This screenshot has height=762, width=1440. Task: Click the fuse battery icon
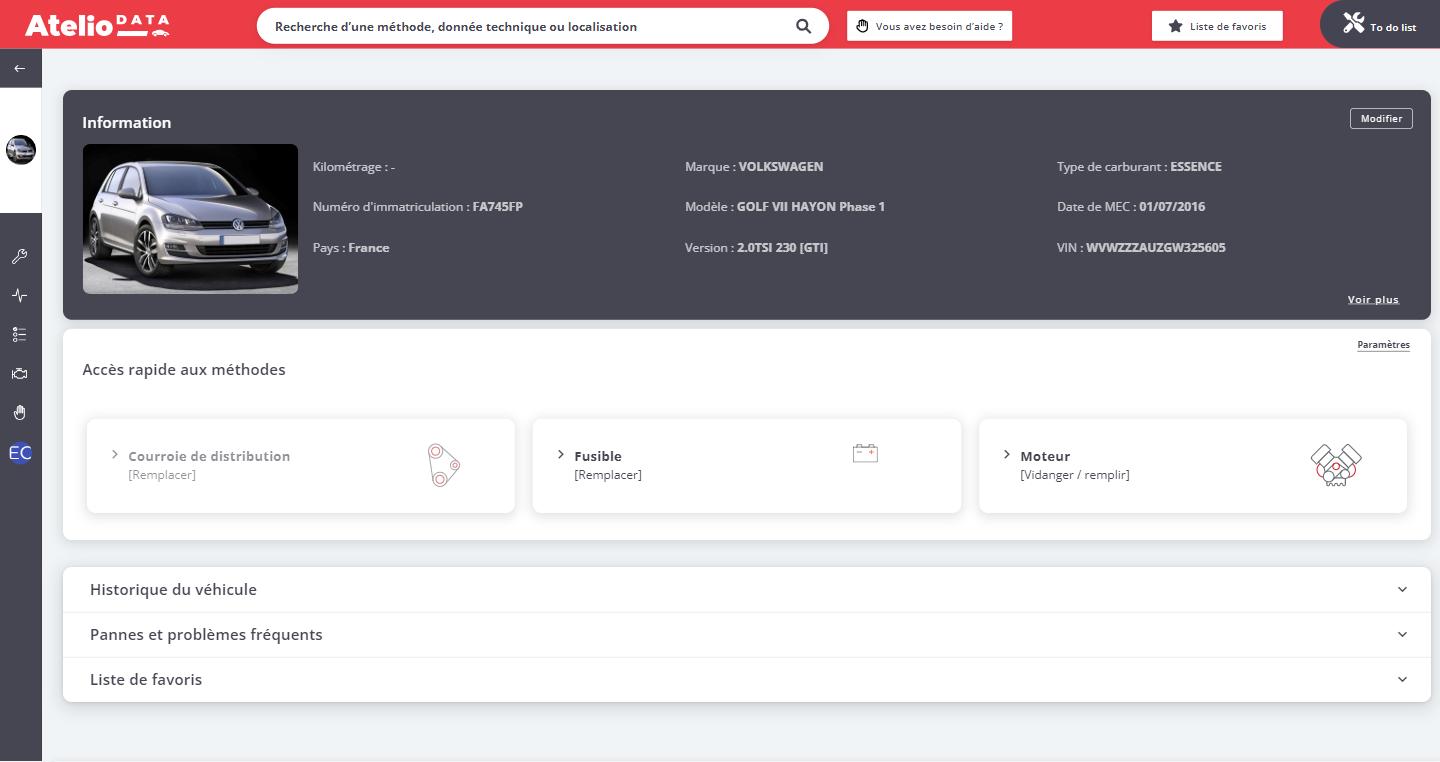pos(865,453)
